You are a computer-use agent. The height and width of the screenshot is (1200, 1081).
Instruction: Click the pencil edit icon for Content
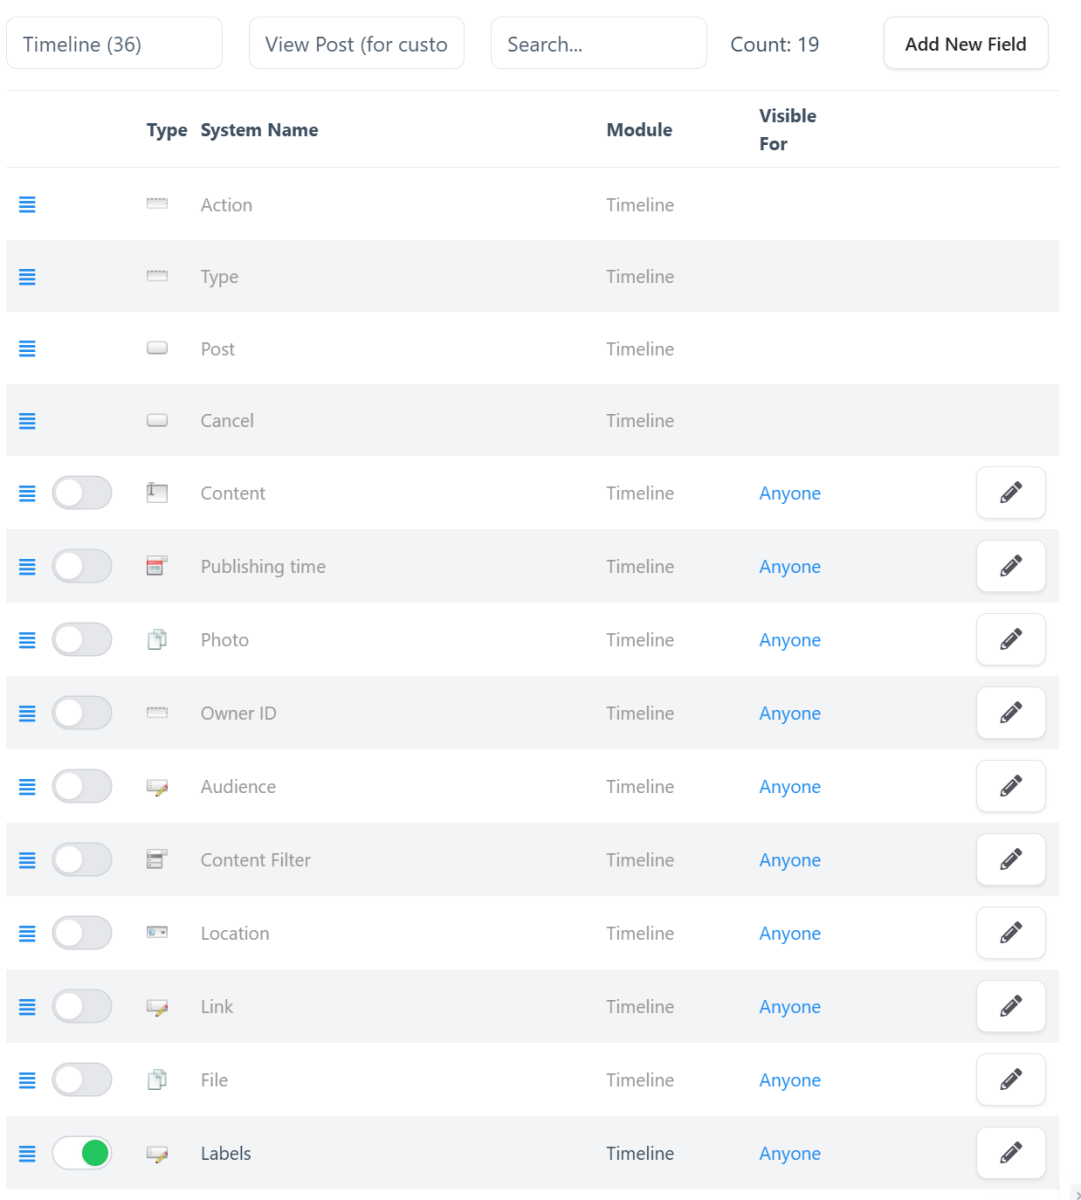pyautogui.click(x=1010, y=493)
